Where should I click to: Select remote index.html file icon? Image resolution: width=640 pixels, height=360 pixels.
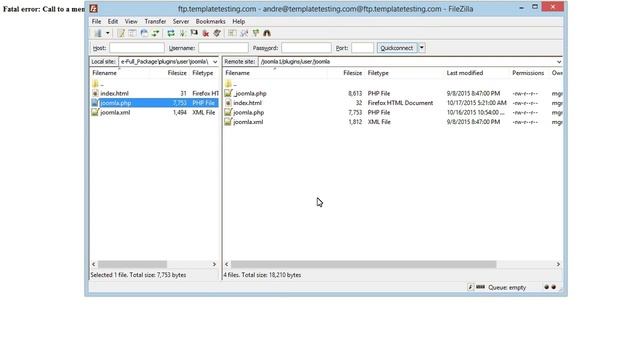click(228, 103)
